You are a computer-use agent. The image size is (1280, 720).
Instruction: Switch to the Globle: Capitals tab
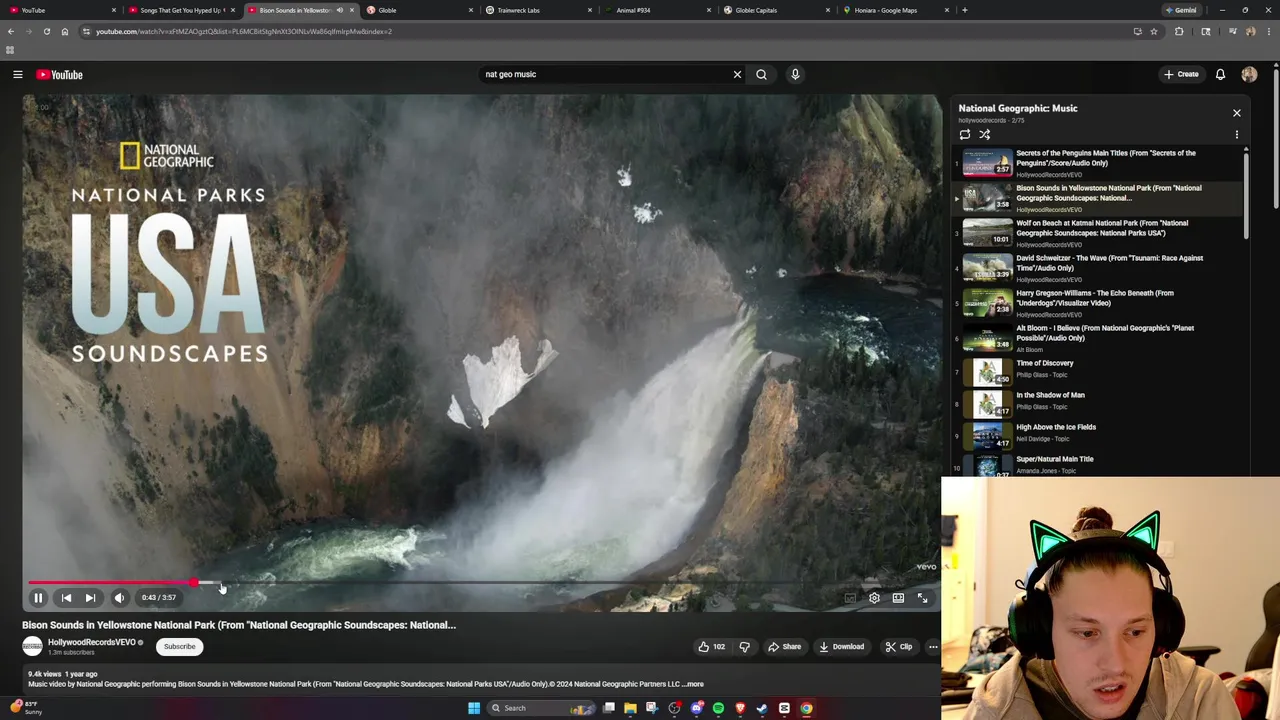click(777, 10)
